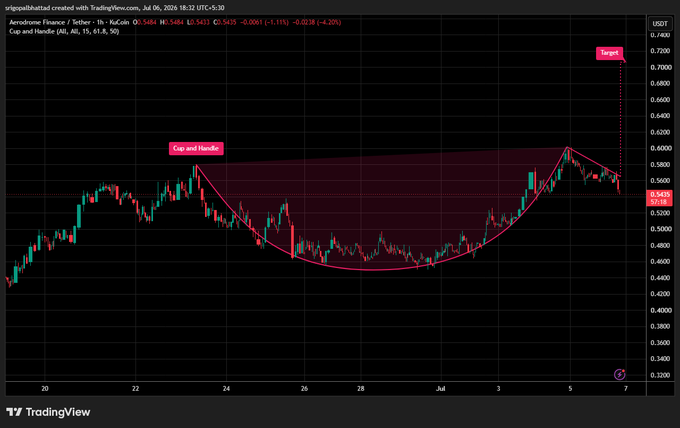This screenshot has width=680, height=428.
Task: Click the 0.6000 price axis label
Action: (x=661, y=148)
